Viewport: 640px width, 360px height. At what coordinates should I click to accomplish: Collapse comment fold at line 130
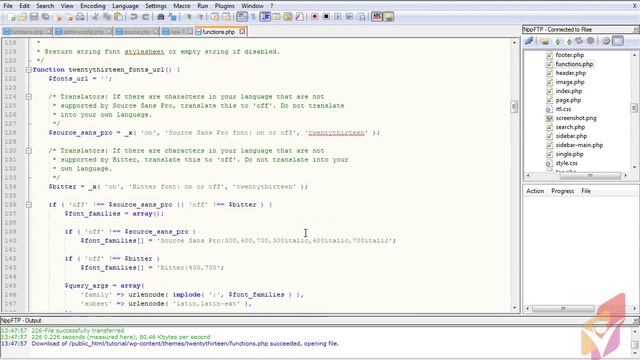[29, 151]
